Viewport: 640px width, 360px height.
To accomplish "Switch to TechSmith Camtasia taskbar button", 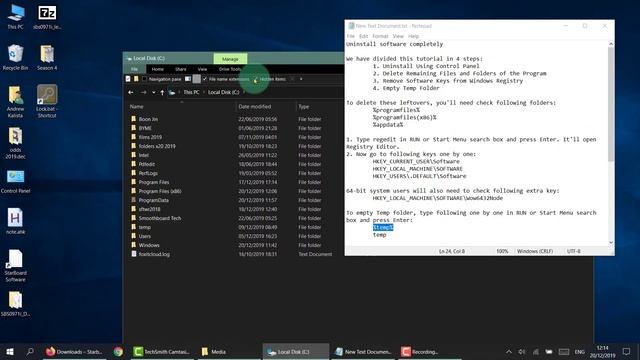I will pos(162,351).
